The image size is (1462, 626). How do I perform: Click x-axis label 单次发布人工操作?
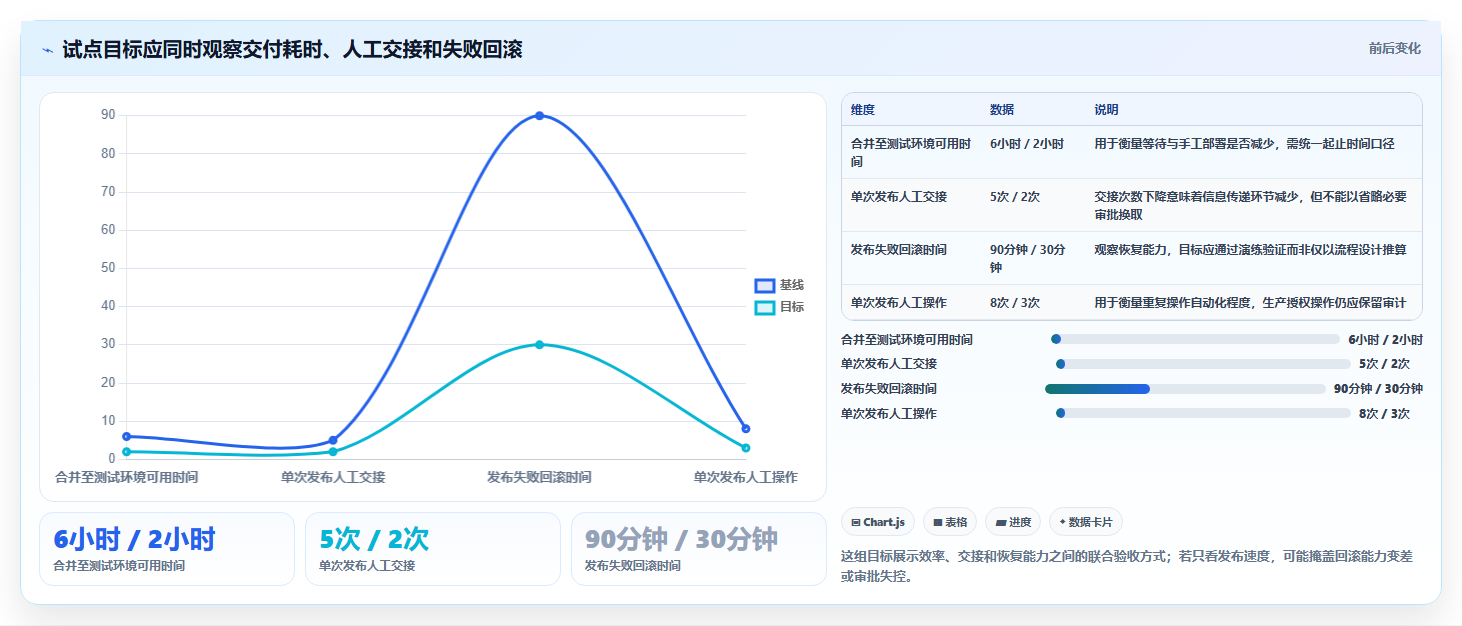tap(746, 478)
